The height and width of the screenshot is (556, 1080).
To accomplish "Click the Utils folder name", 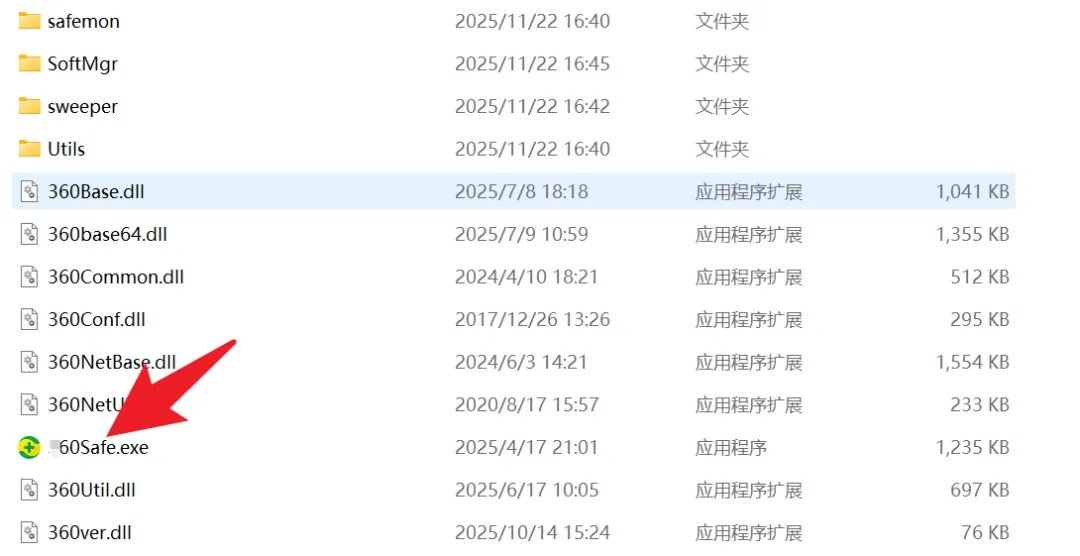I will pos(66,149).
